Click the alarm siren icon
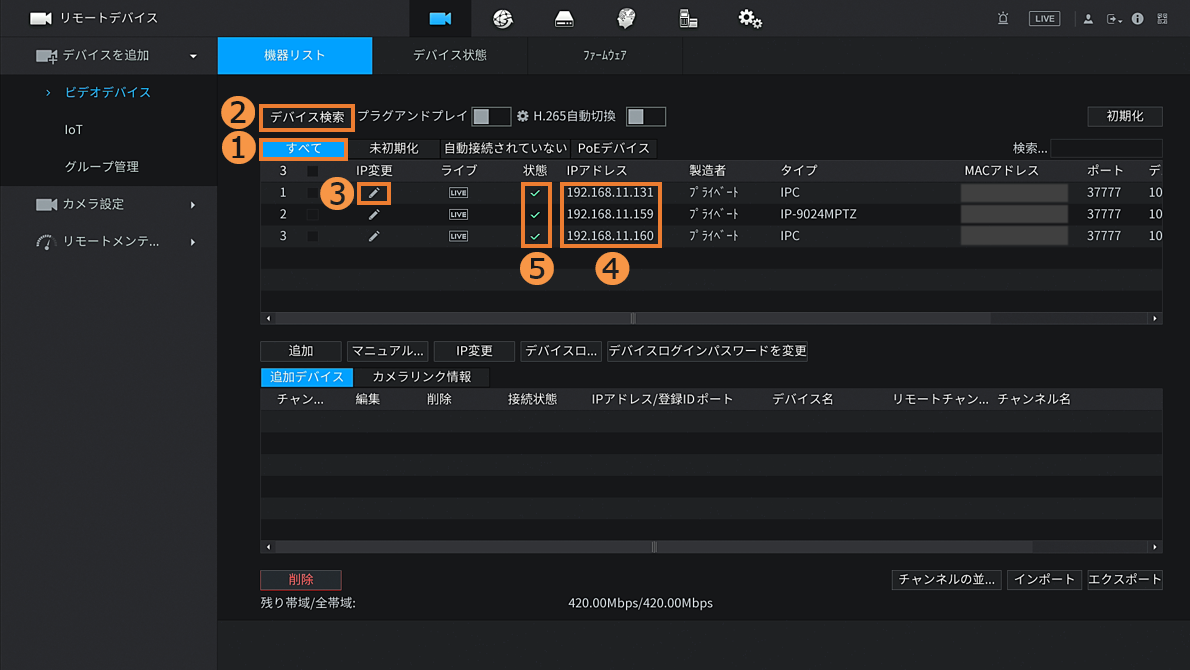This screenshot has height=670, width=1190. point(1003,19)
